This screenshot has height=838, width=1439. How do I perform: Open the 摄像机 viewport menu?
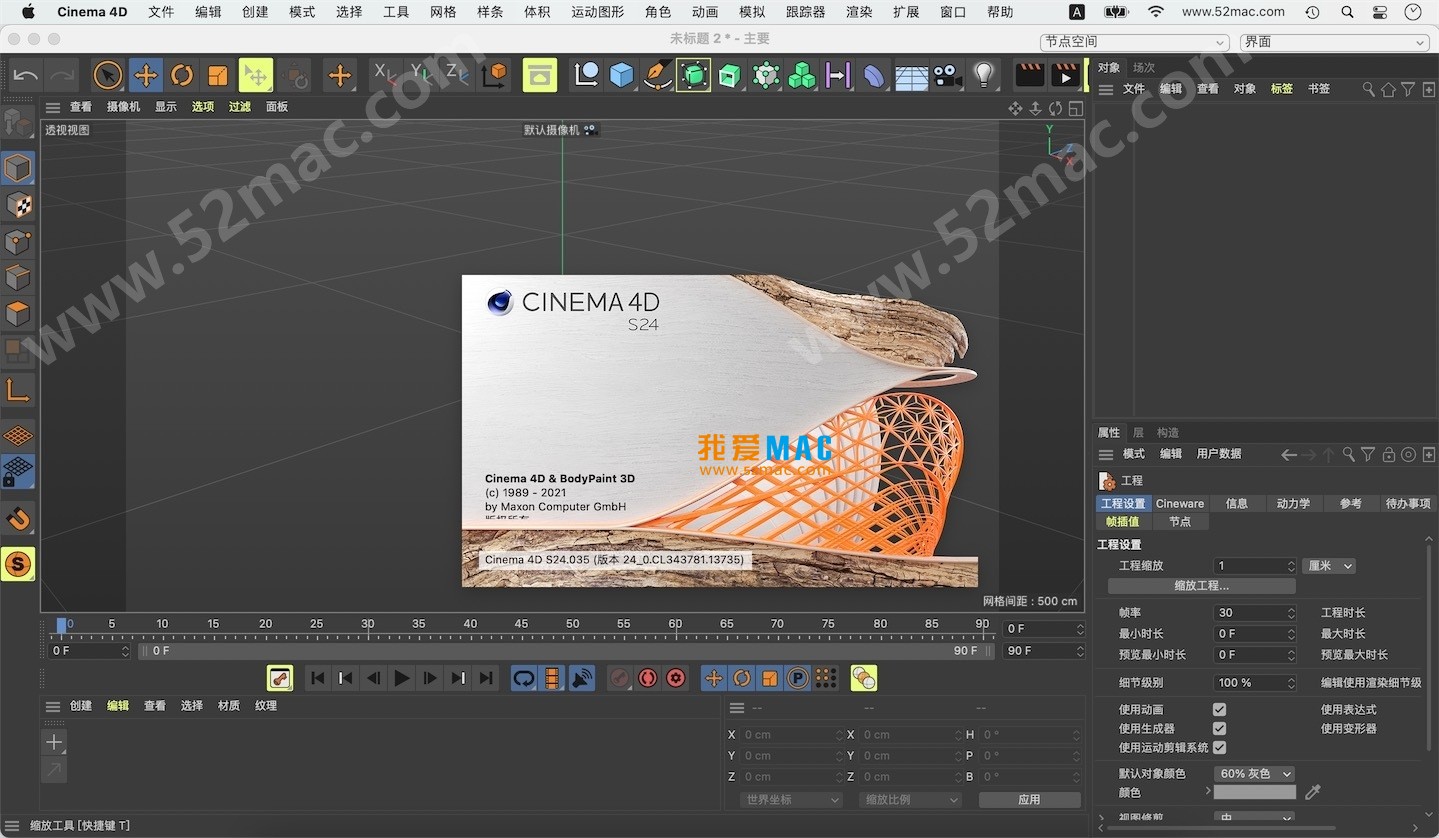point(123,107)
